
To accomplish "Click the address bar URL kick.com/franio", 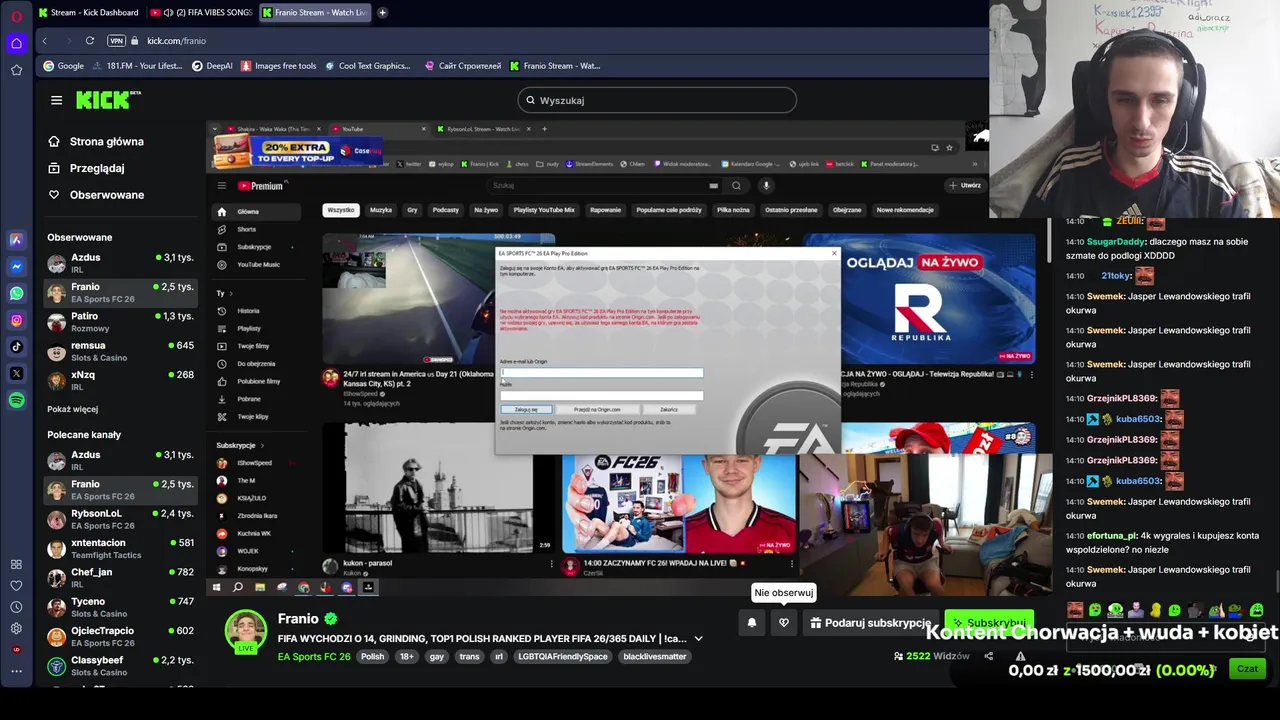I will click(x=176, y=41).
